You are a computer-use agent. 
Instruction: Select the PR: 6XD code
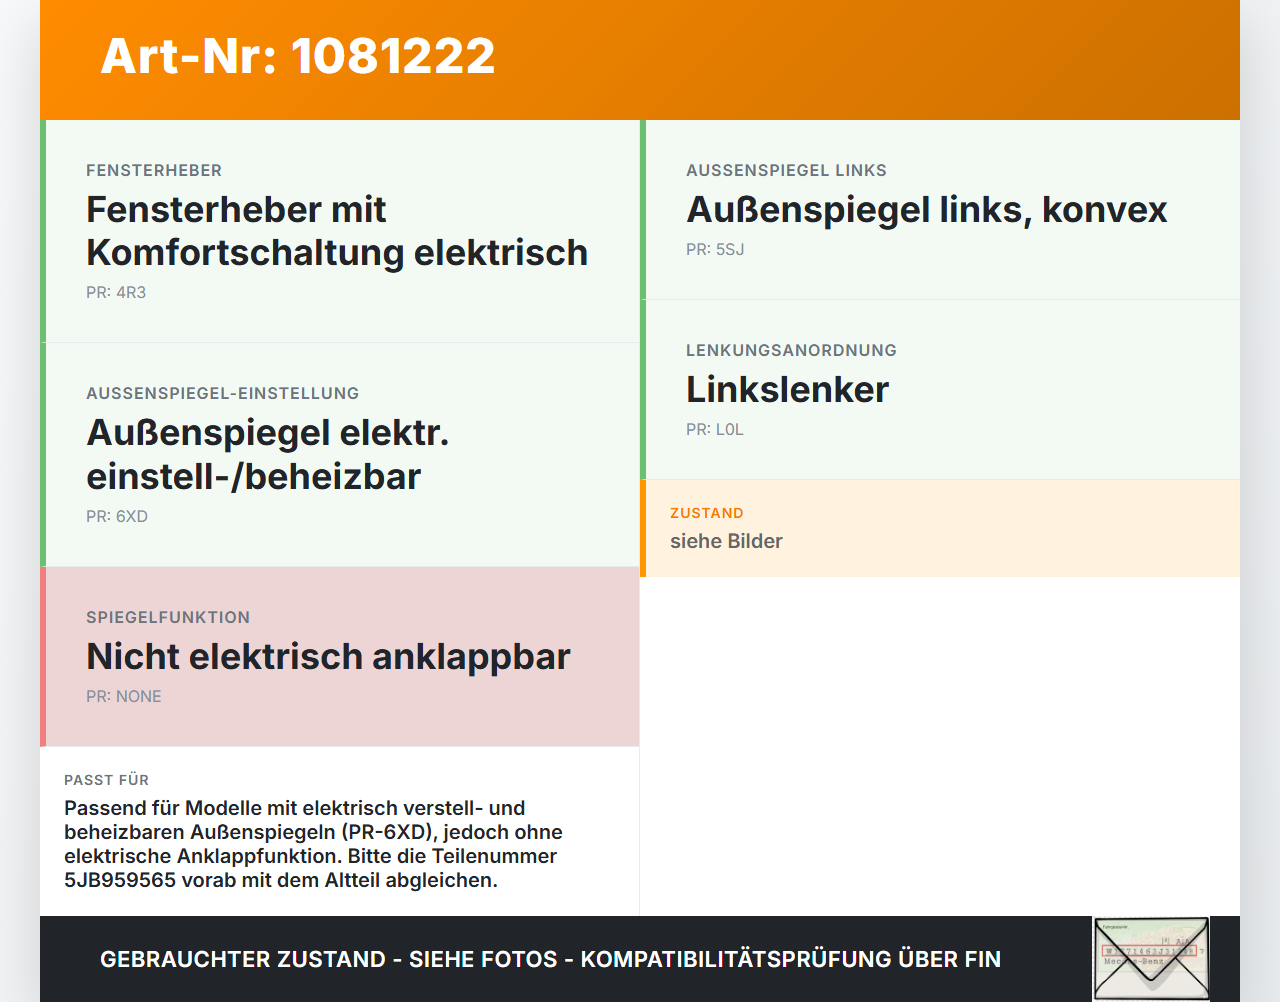coord(117,517)
